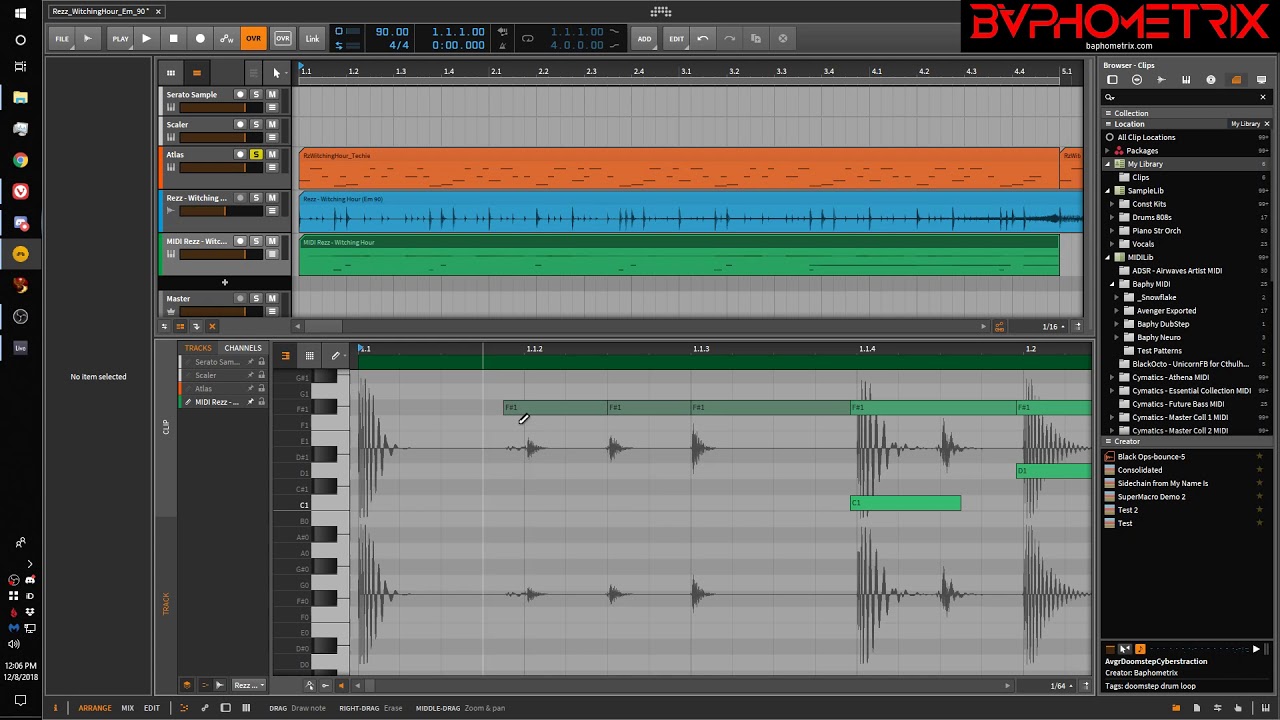Toggle drum grid view icon in editor
1280x720 pixels.
(310, 355)
